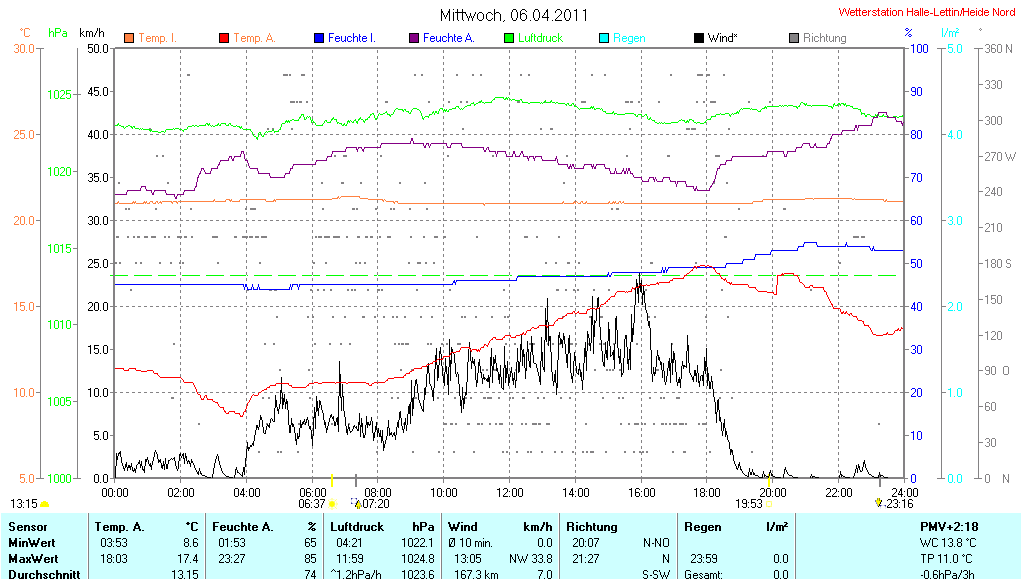
Task: Open the Wetterstation Halle-Lettin/Heide Nord link
Action: click(x=926, y=13)
